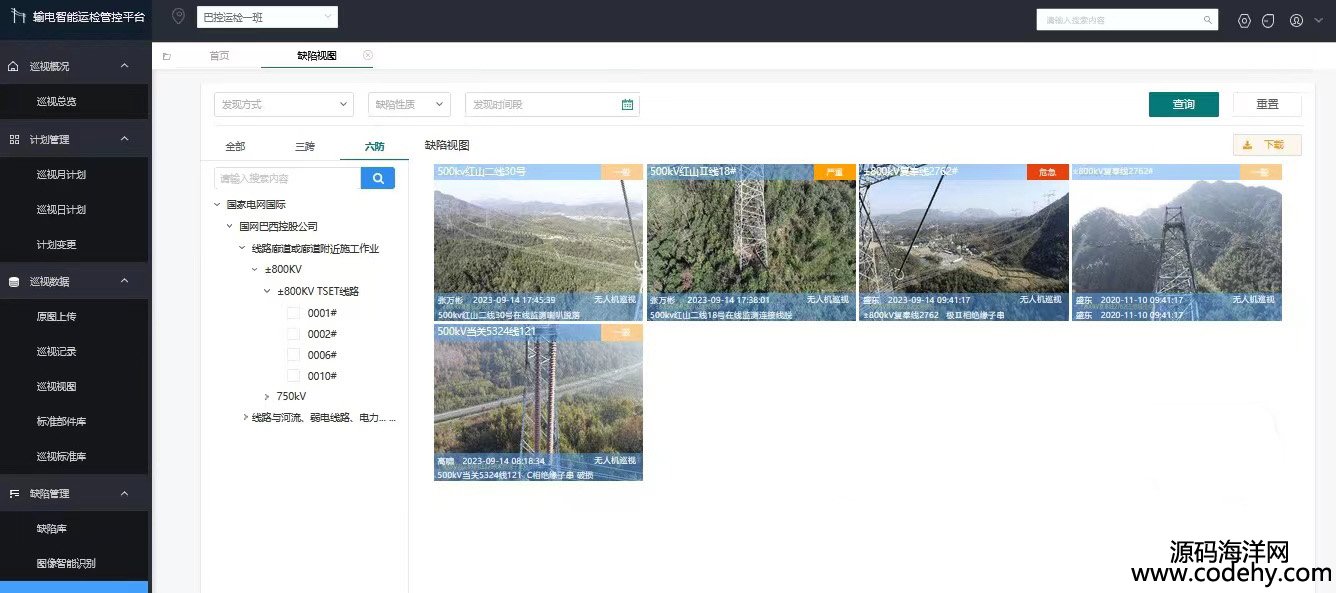Open the 危急 ±800kV复奉线2762# photo

pos(964,242)
